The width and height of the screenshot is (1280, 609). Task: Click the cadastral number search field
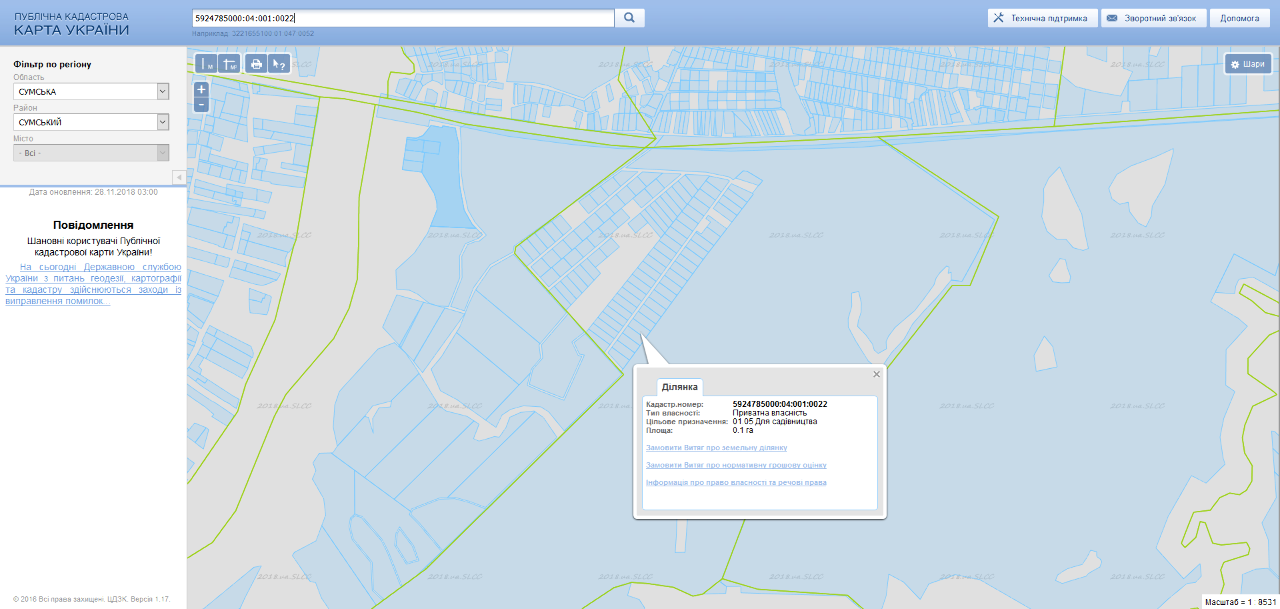(402, 18)
